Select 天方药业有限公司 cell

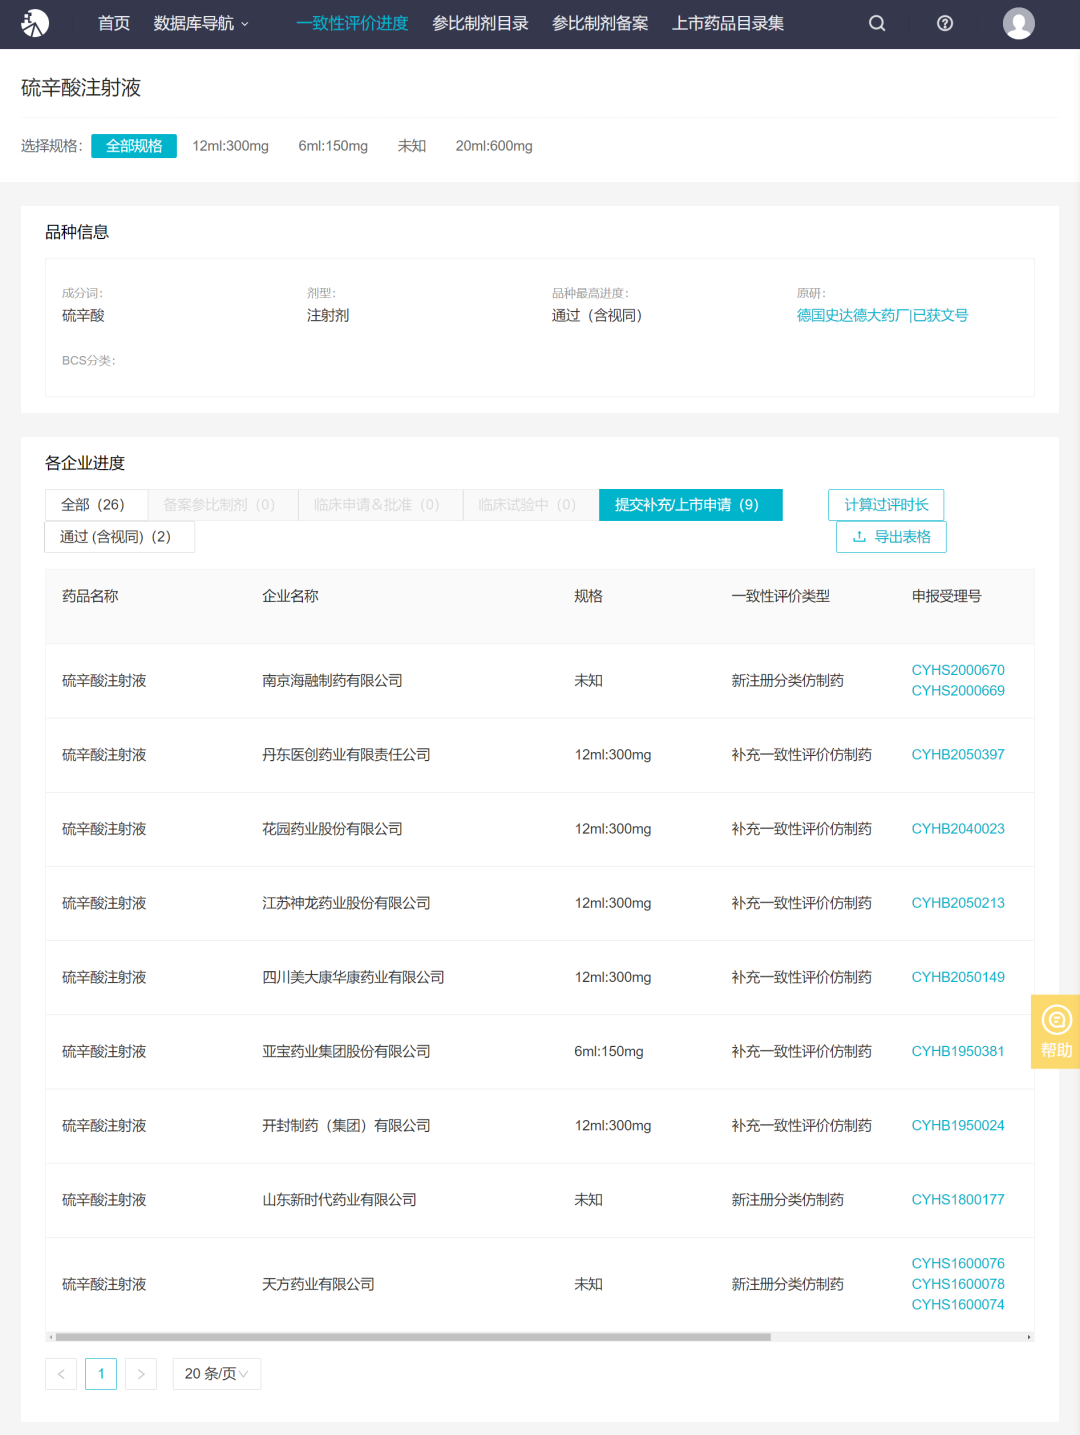click(x=318, y=1284)
